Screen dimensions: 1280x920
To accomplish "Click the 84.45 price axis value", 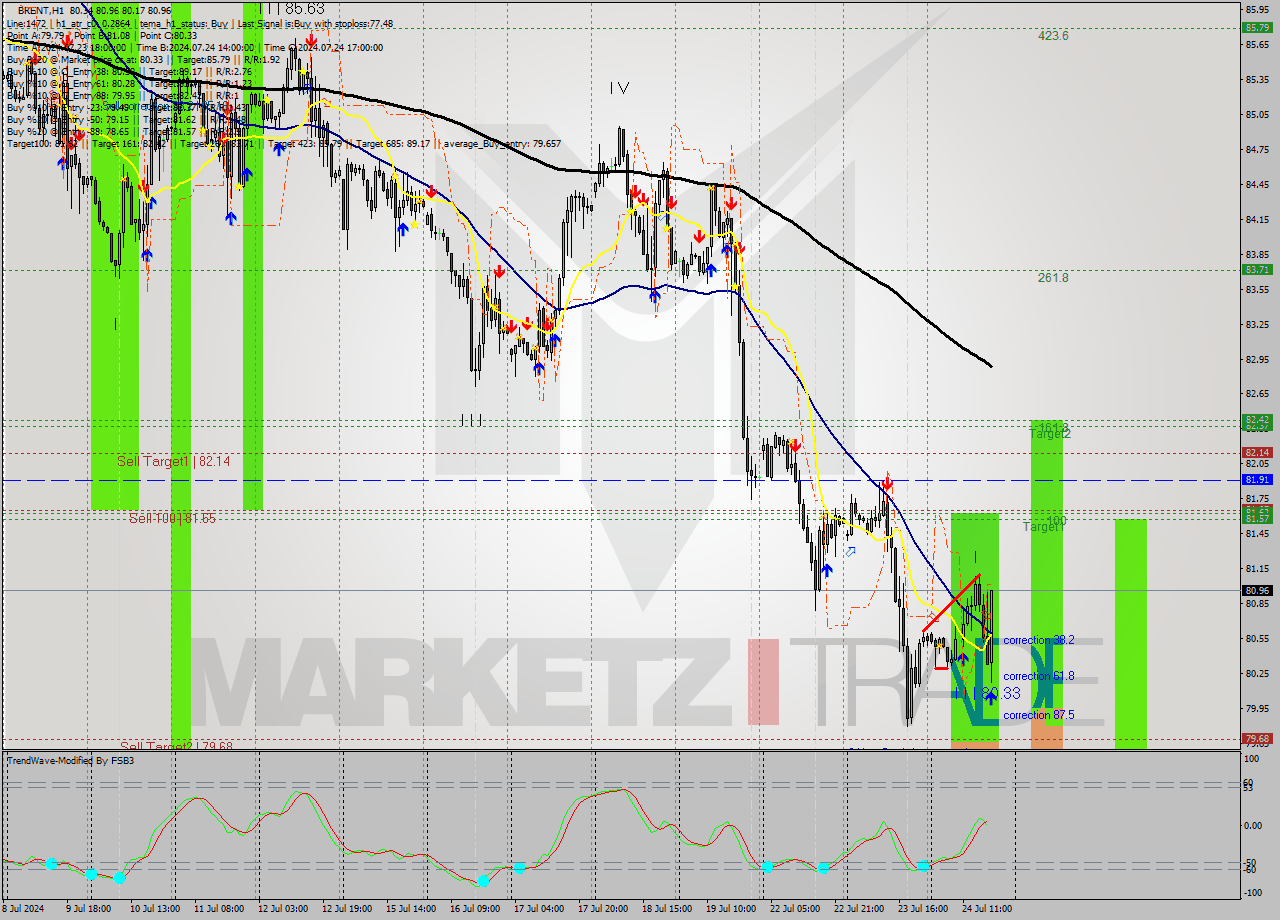I will pos(1258,184).
